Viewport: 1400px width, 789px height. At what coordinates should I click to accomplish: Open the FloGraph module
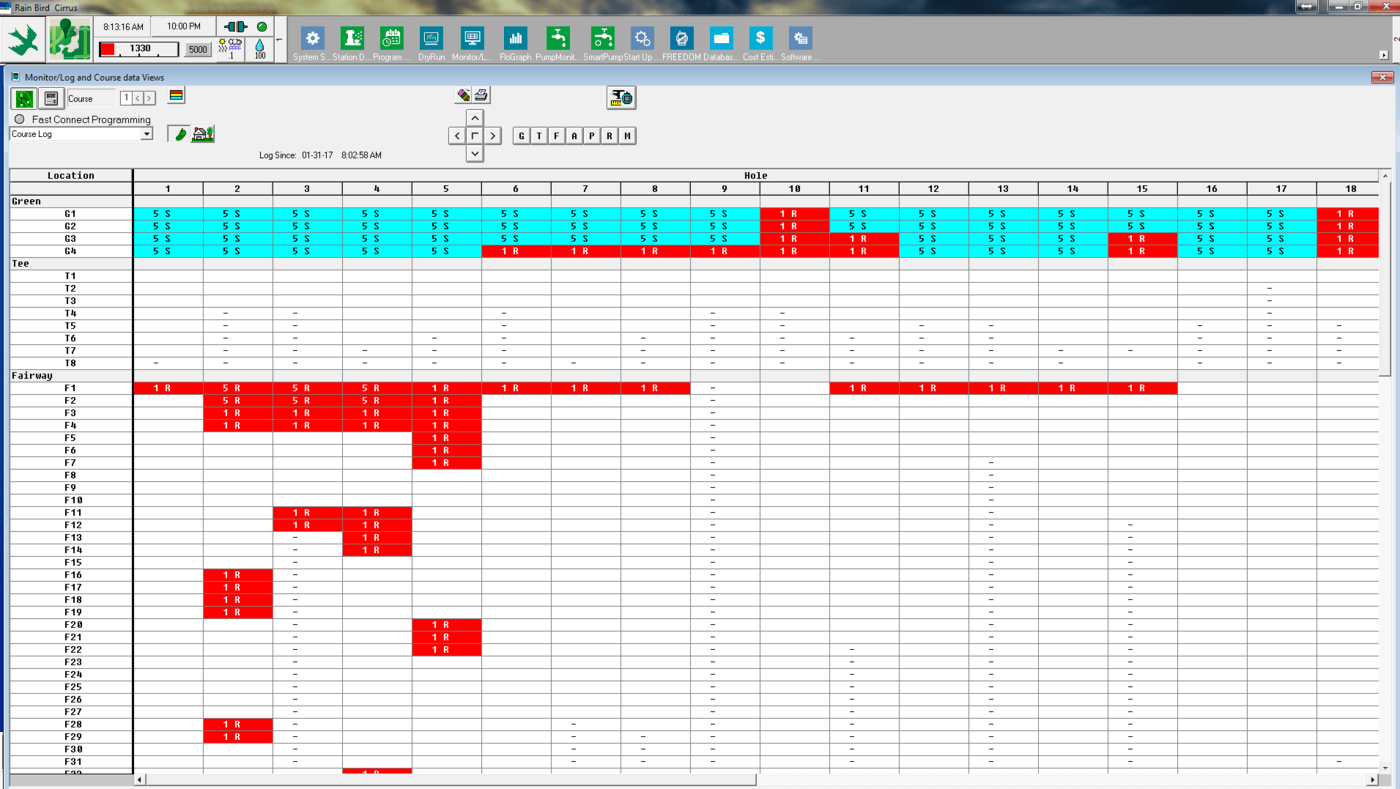point(515,40)
